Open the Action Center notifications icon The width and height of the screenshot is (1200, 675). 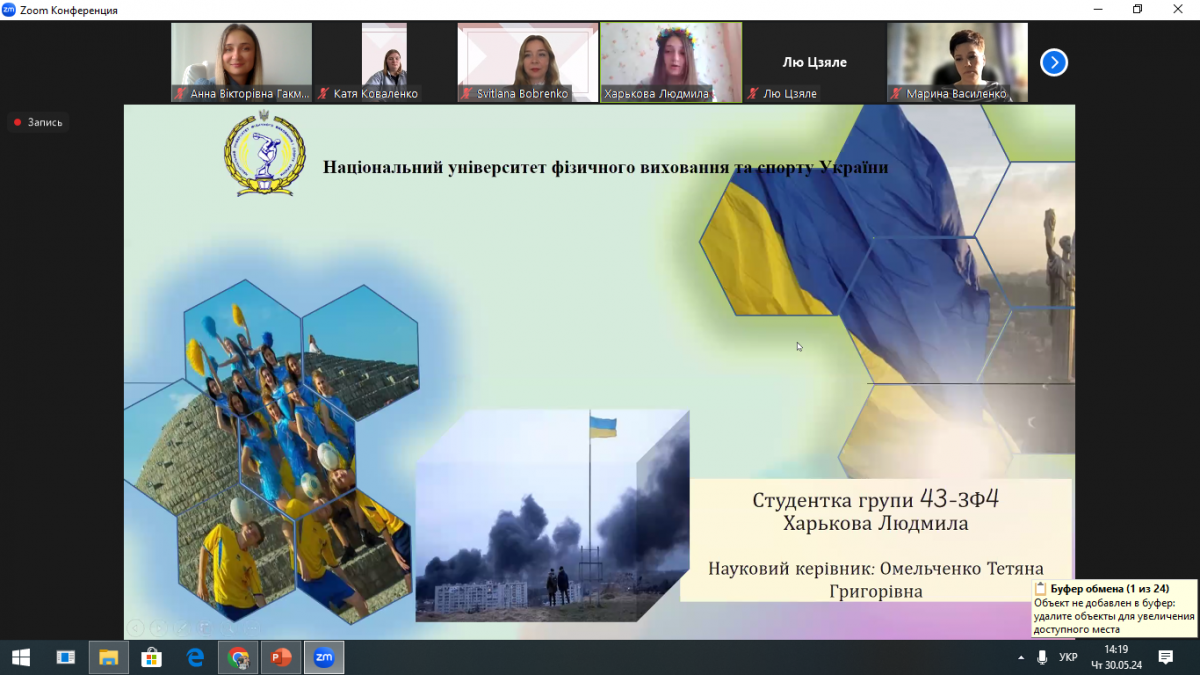coord(1165,657)
